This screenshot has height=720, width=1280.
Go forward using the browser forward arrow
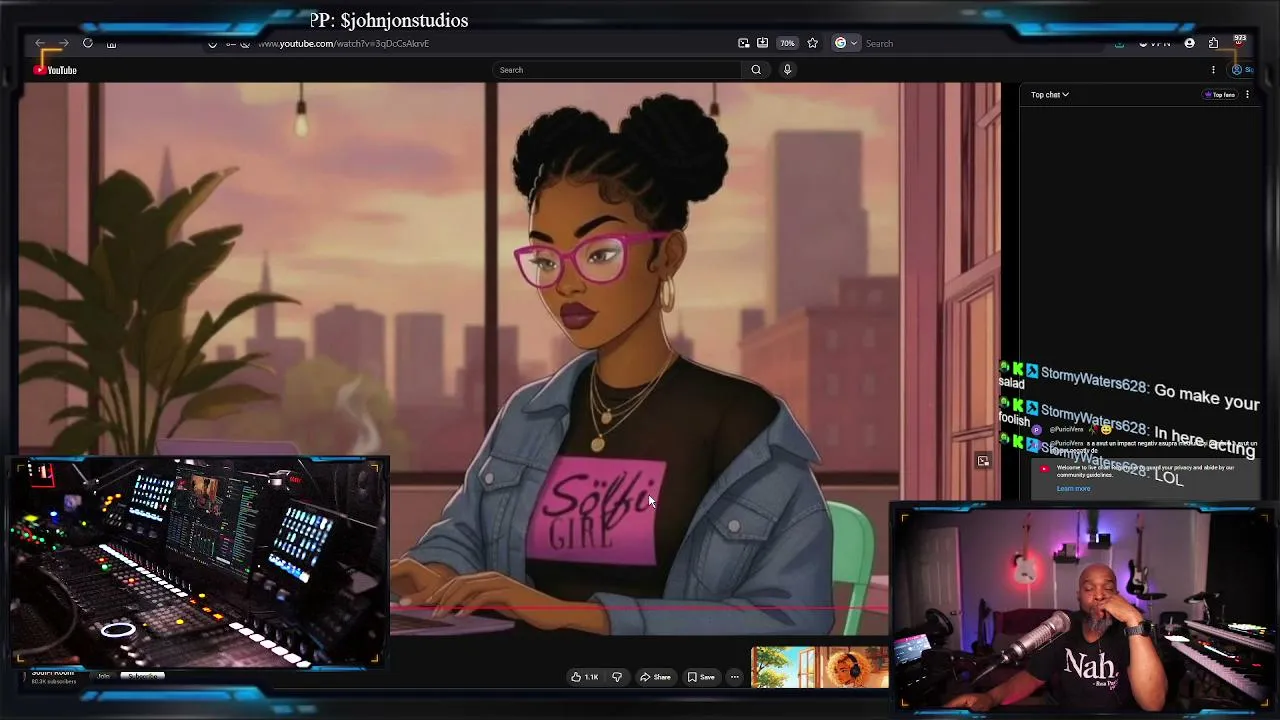click(63, 43)
